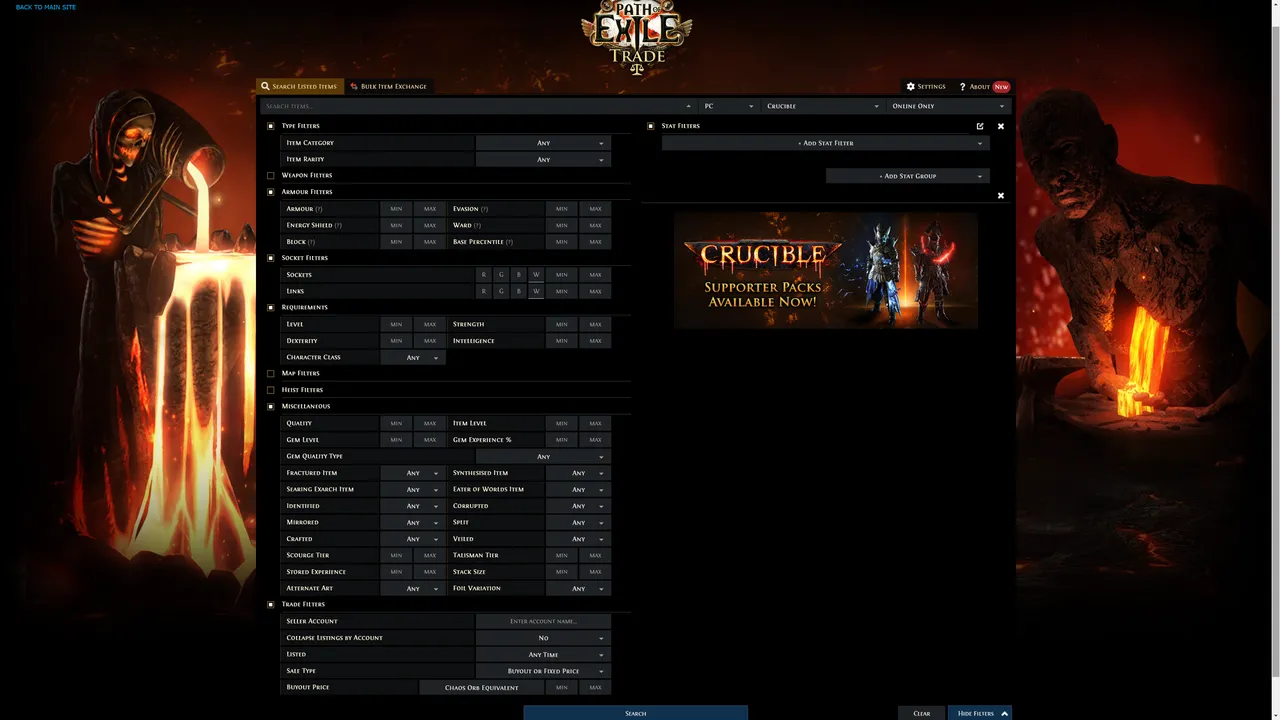Open the Collapse Listings by Account dropdown
Screen dimensions: 1280x720
[543, 638]
